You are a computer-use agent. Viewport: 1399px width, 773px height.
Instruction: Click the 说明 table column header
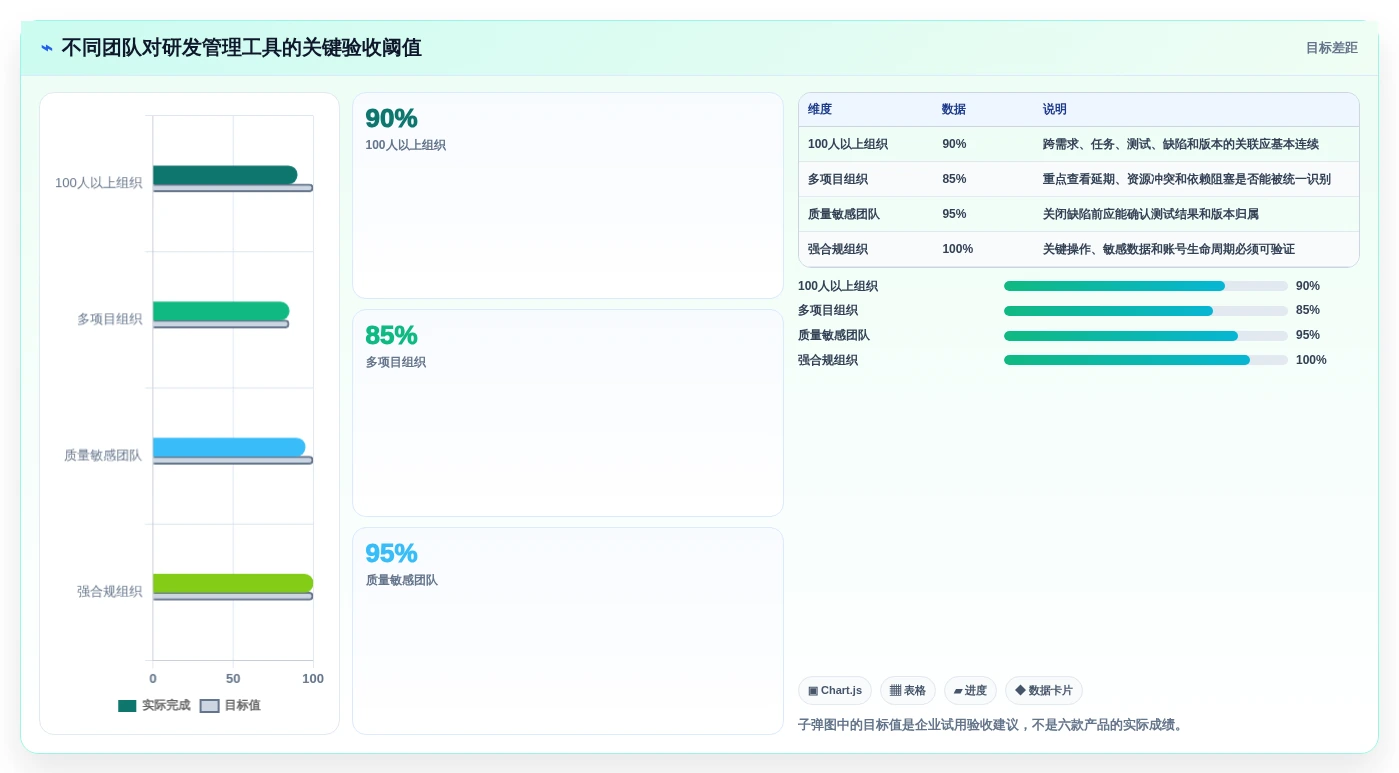coord(1055,110)
